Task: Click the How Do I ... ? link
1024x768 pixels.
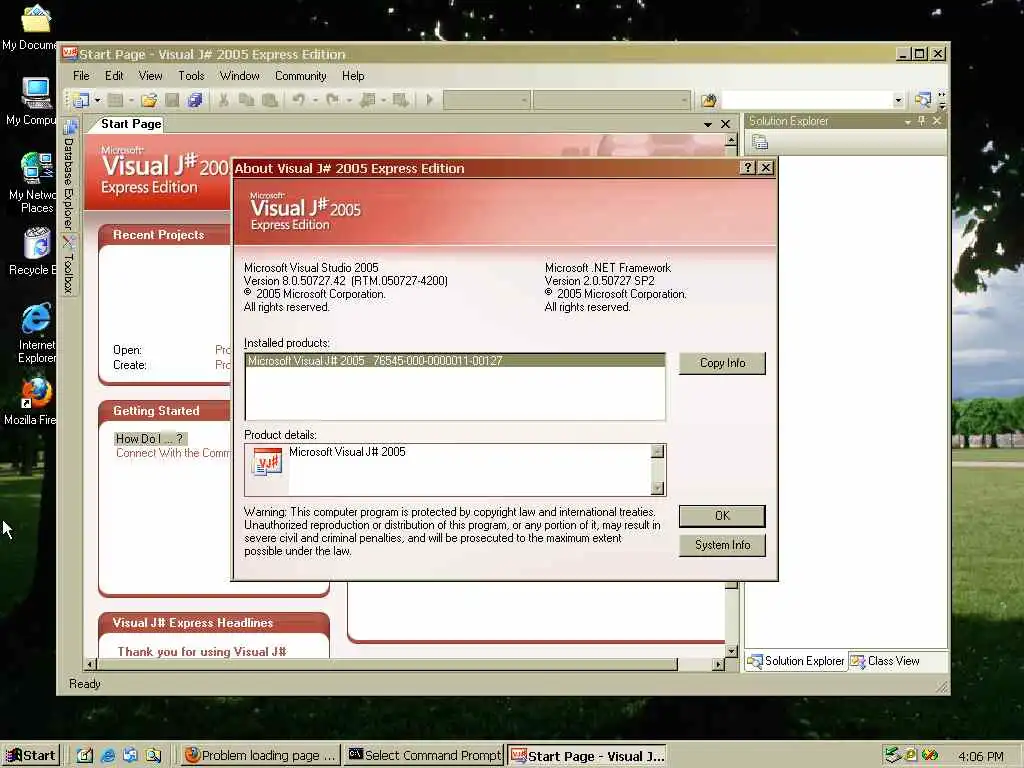Action: (150, 439)
